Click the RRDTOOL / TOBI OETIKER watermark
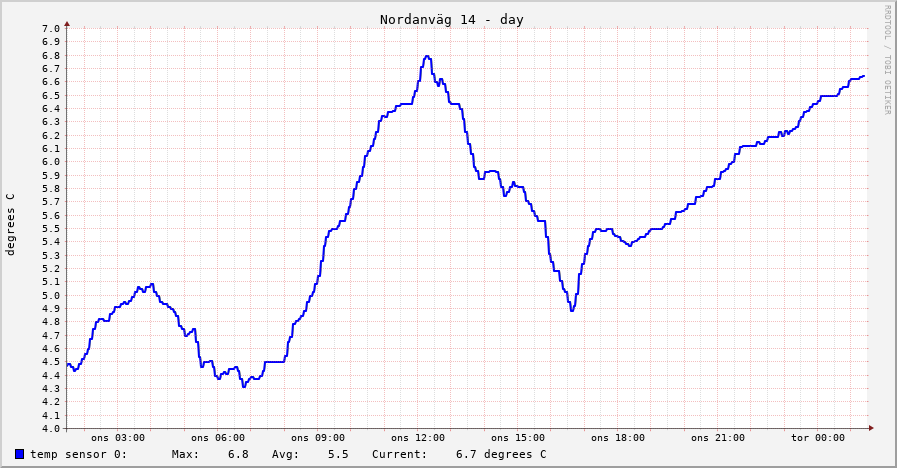The image size is (897, 468). [x=887, y=59]
